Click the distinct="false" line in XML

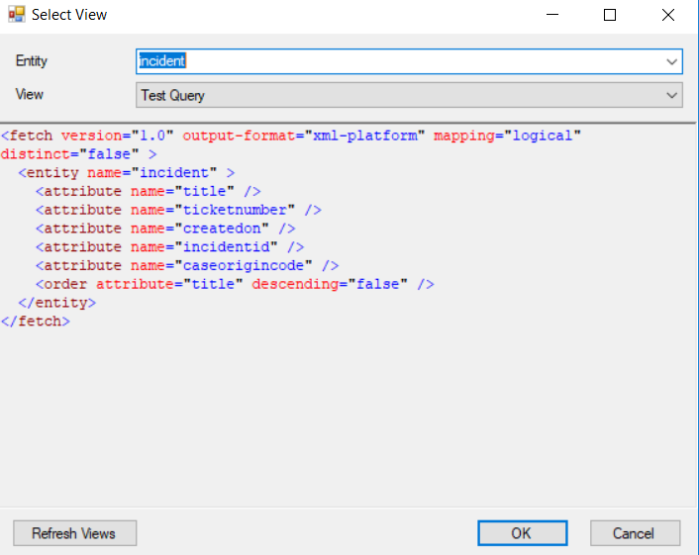click(x=78, y=154)
